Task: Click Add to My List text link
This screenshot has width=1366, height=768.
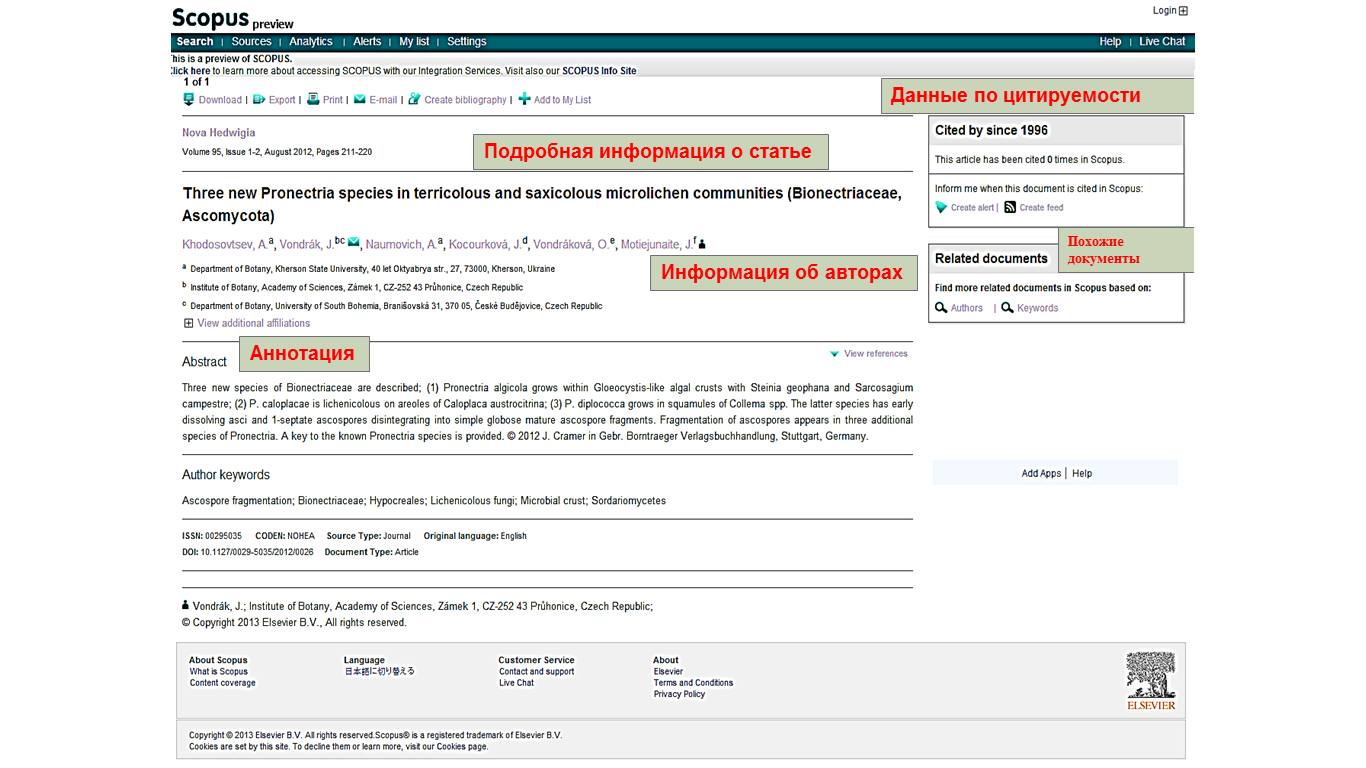Action: pos(562,100)
